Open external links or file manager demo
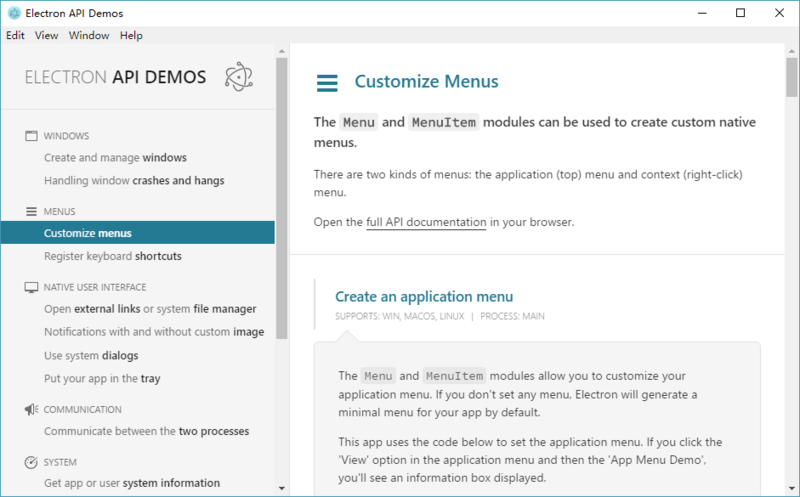The height and width of the screenshot is (497, 800). click(150, 309)
